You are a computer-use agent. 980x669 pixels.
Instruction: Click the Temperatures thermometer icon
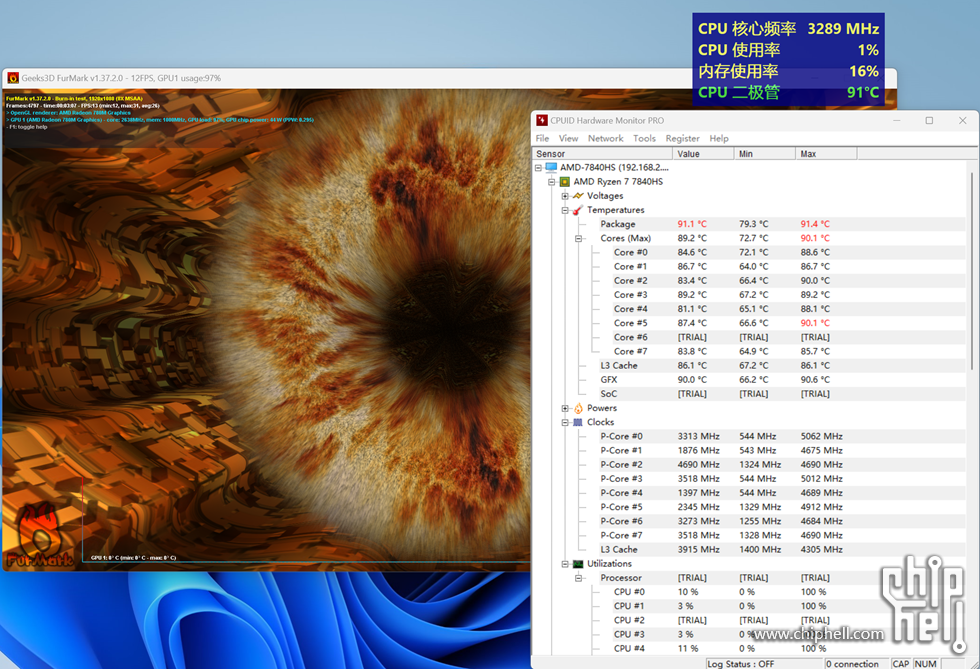coord(578,210)
